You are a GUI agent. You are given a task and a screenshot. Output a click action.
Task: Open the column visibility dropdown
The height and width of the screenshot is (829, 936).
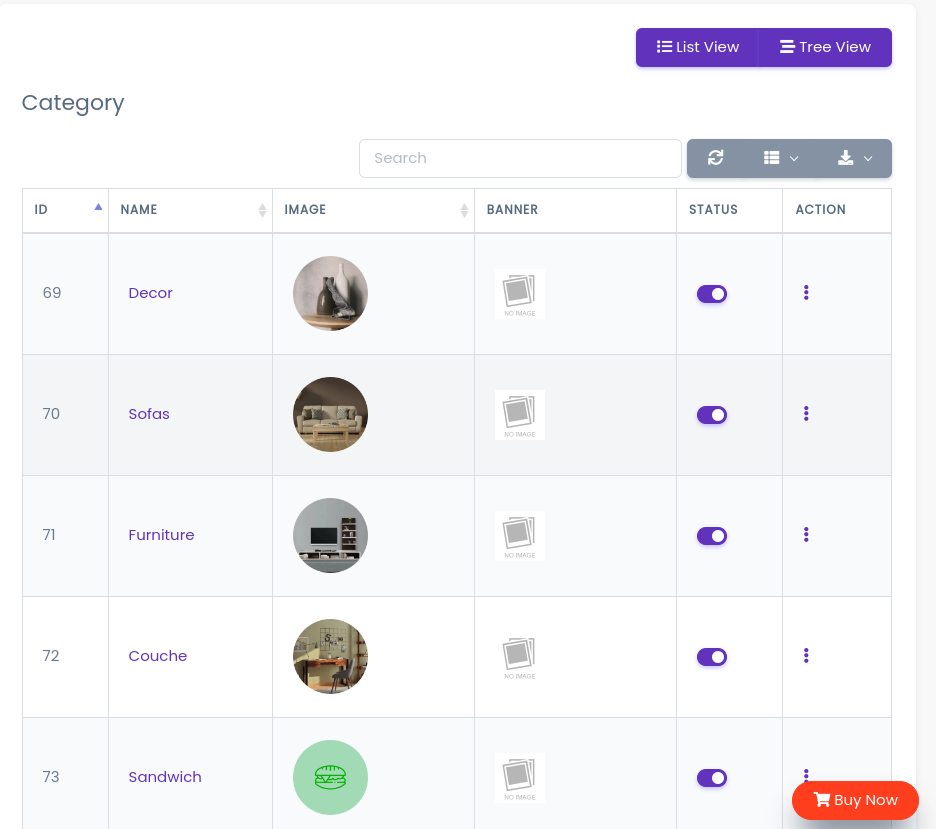click(x=783, y=158)
